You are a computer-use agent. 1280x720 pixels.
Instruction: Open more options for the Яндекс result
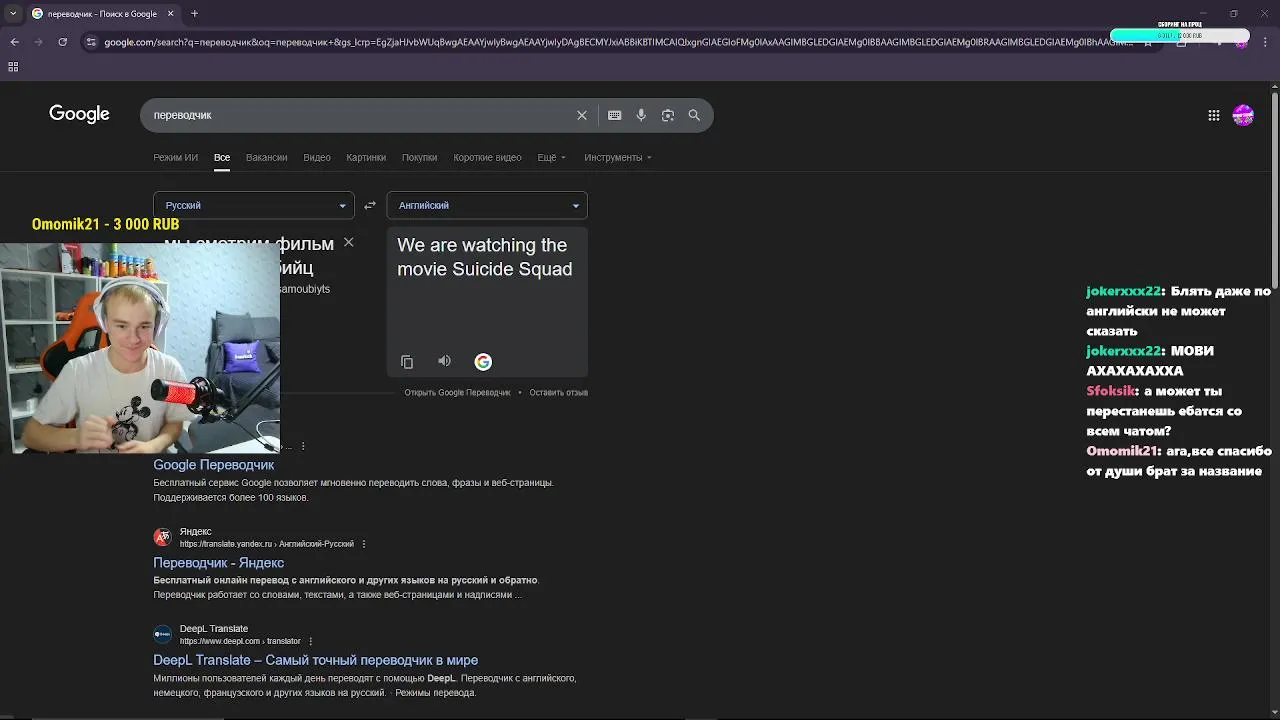pos(364,544)
